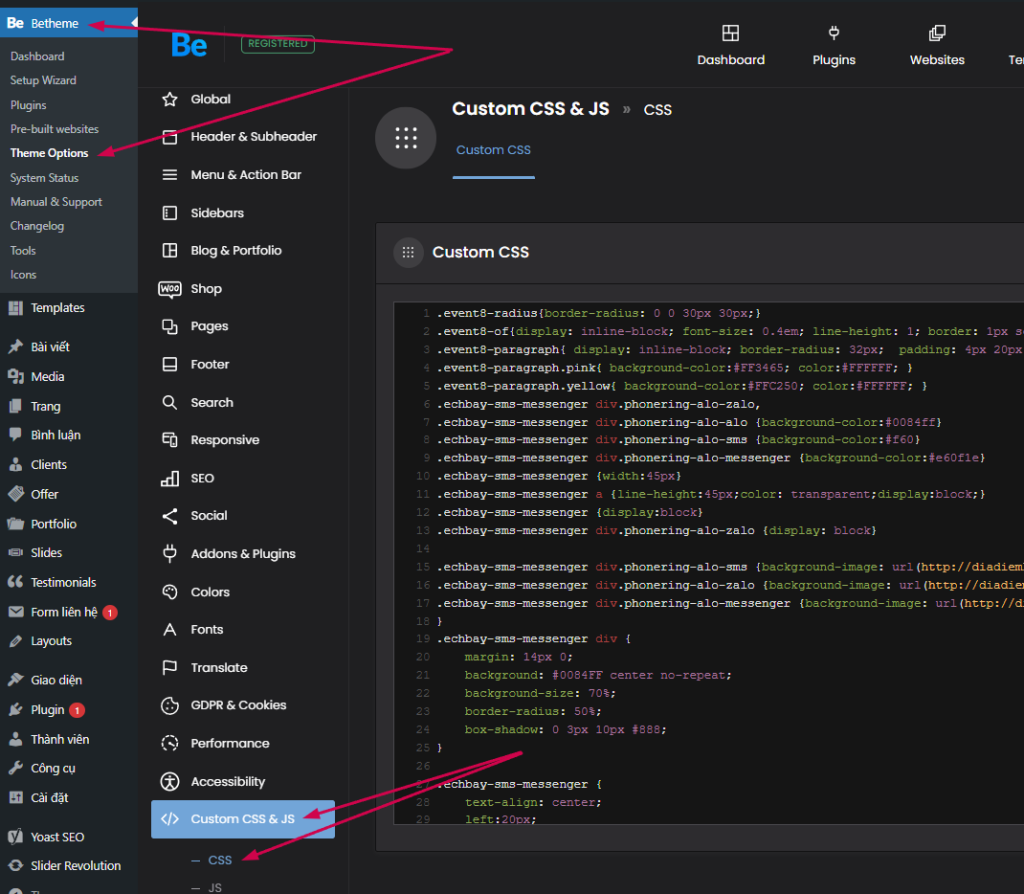
Task: Open System Status in sidebar
Action: pyautogui.click(x=44, y=178)
